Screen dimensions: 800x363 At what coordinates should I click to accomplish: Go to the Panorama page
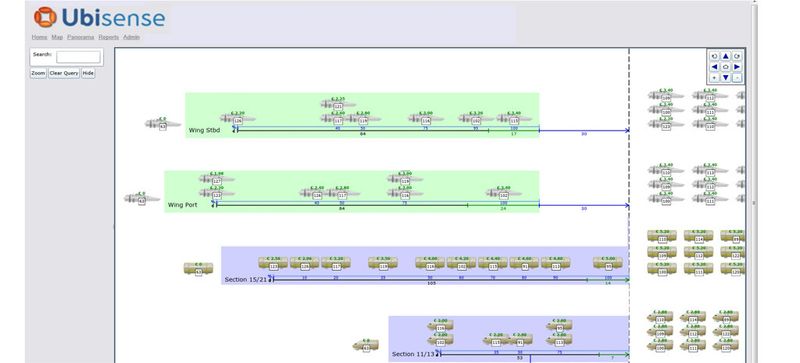(81, 37)
